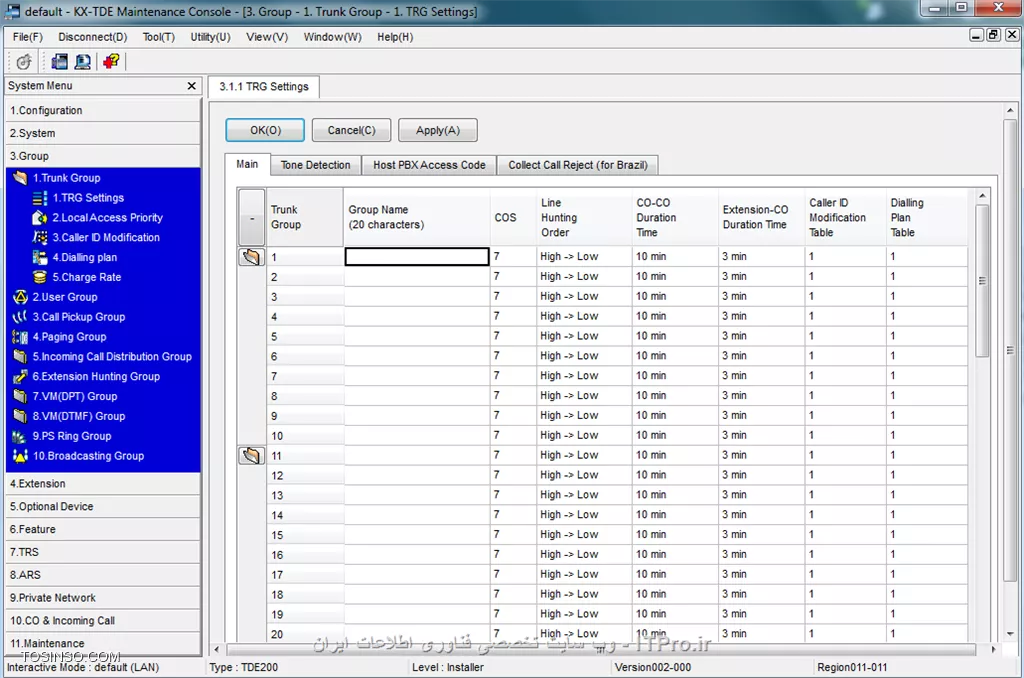Click the Call Pickup Group icon
The image size is (1024, 678).
pos(20,317)
